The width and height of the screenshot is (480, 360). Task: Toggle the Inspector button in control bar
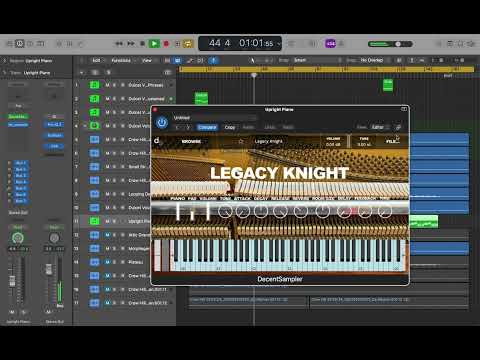20,44
